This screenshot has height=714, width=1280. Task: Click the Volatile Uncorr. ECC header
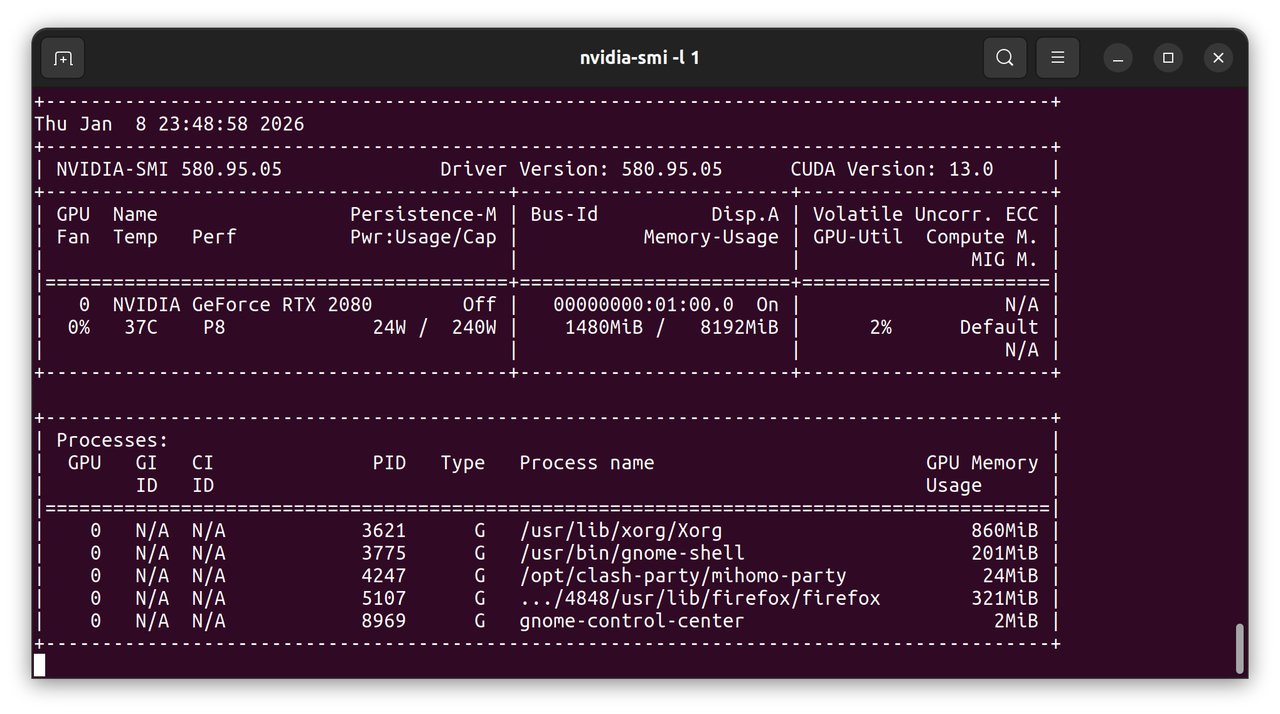tap(926, 214)
